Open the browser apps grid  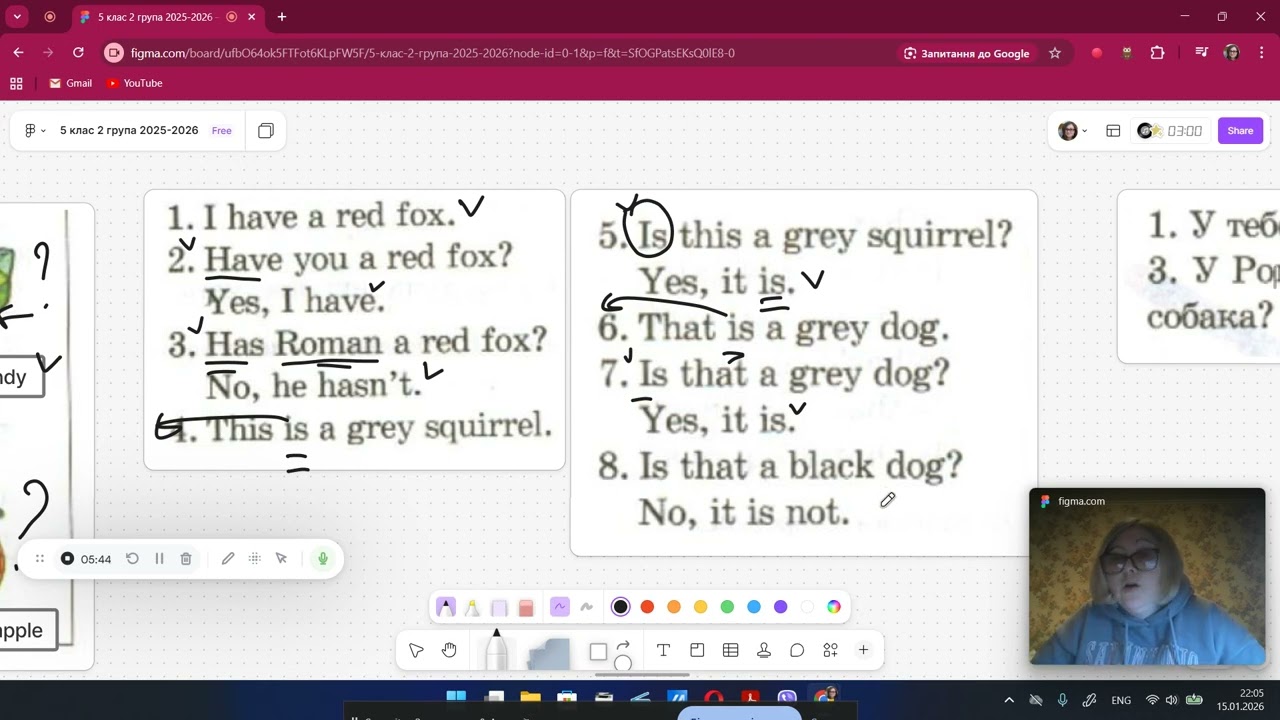tap(16, 83)
